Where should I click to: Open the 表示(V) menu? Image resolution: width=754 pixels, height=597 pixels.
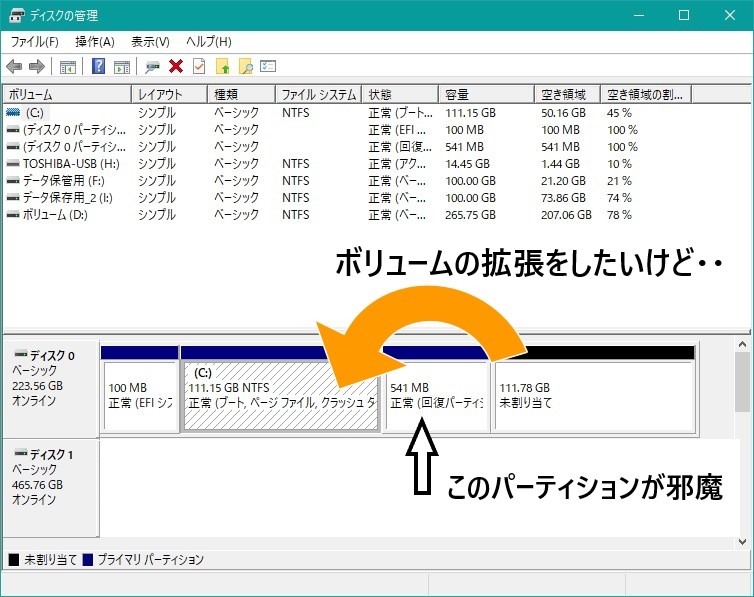tap(151, 42)
